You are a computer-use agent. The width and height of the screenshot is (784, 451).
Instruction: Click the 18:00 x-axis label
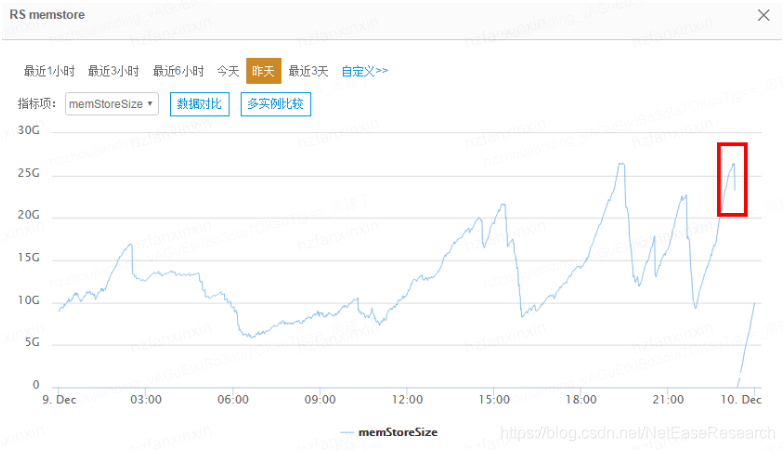coord(581,400)
